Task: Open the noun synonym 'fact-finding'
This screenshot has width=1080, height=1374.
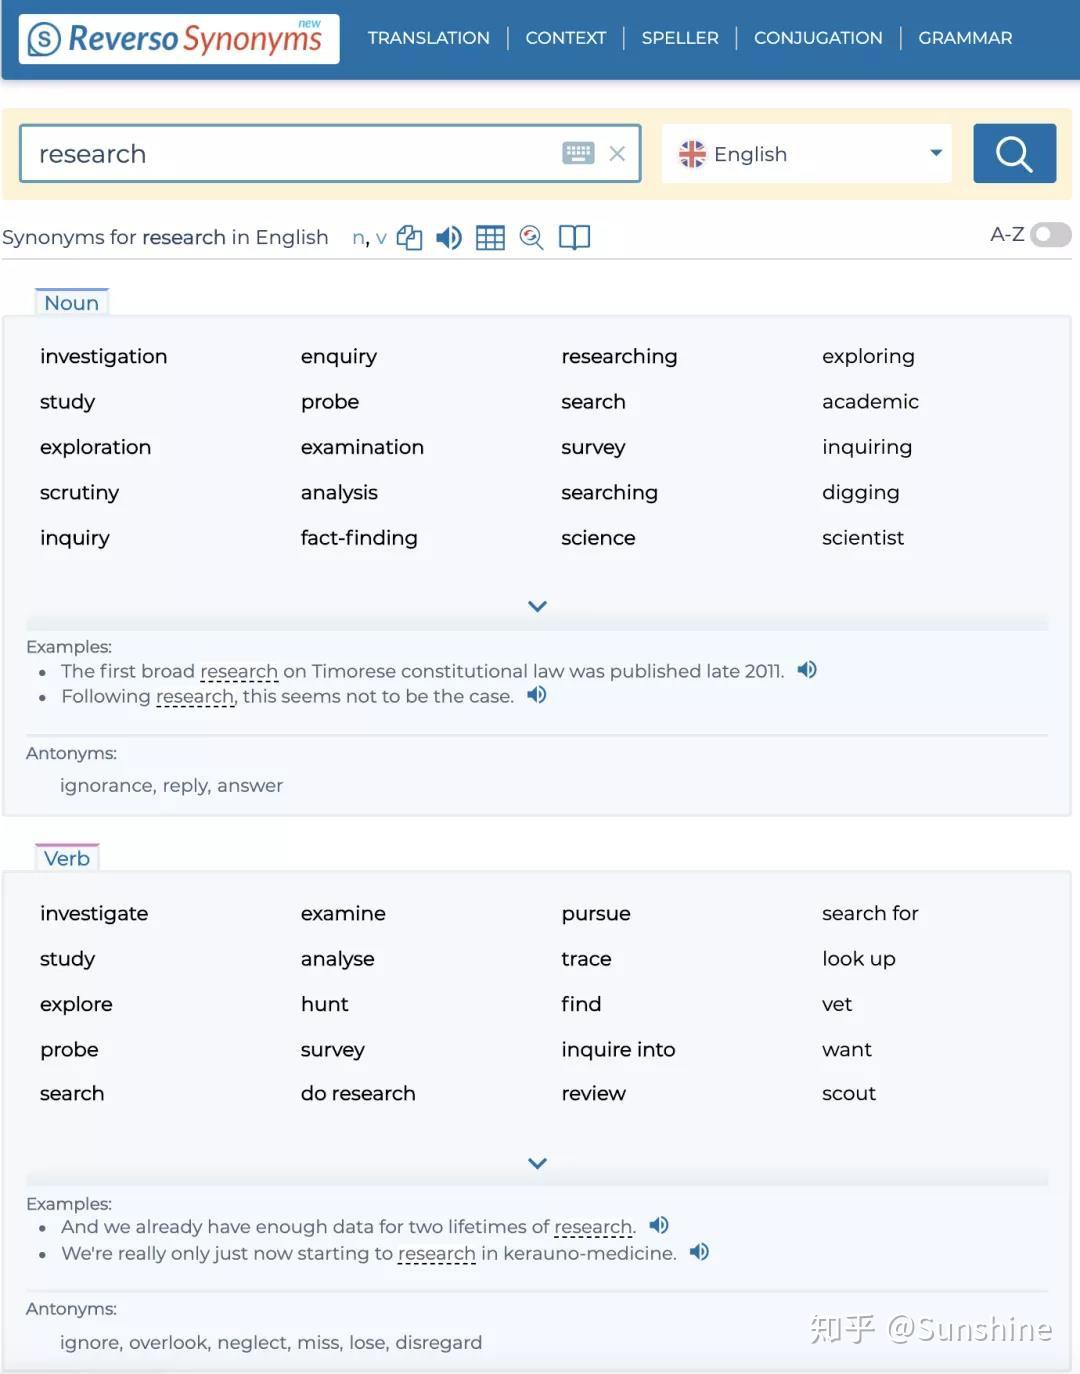Action: tap(359, 538)
